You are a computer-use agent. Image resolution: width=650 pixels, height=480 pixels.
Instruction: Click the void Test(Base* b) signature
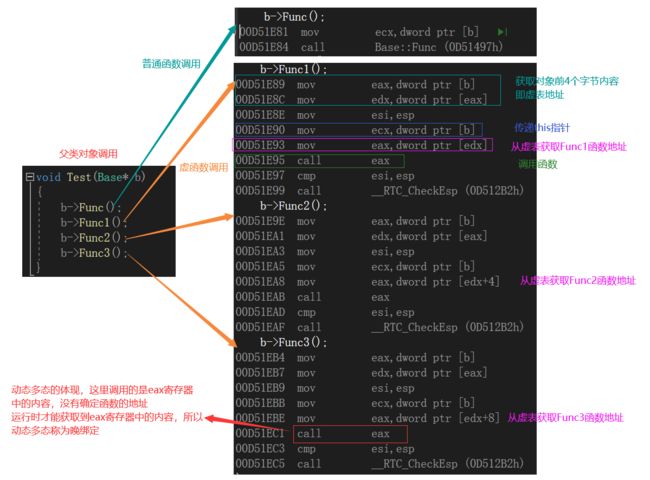90,177
